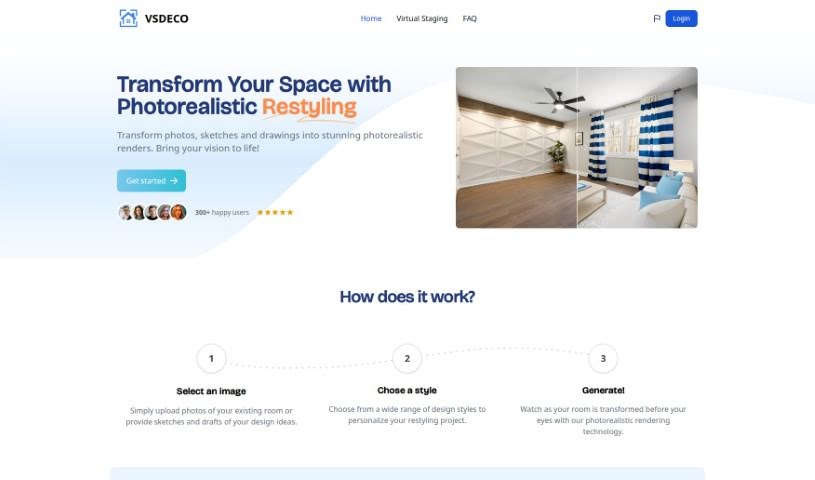Image resolution: width=815 pixels, height=480 pixels.
Task: Click the Watch as your room description
Action: coord(603,420)
